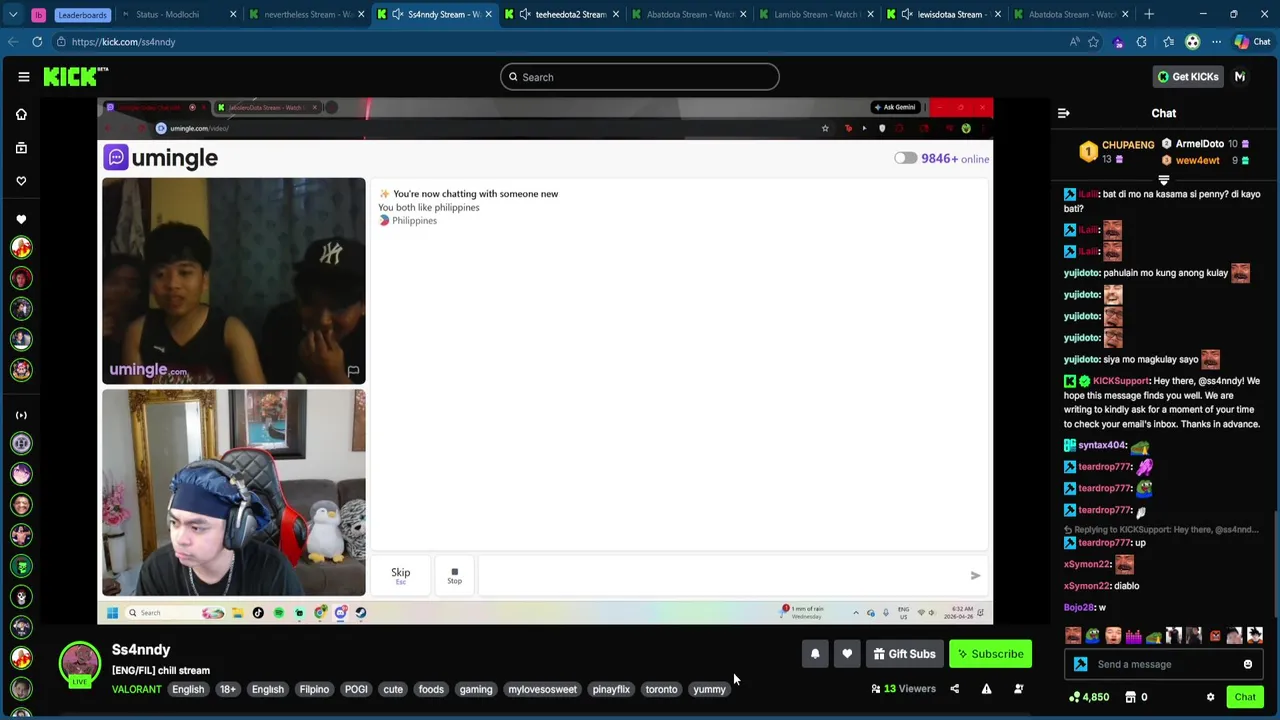Open browser menu three dots
The height and width of the screenshot is (720, 1280).
point(1216,42)
